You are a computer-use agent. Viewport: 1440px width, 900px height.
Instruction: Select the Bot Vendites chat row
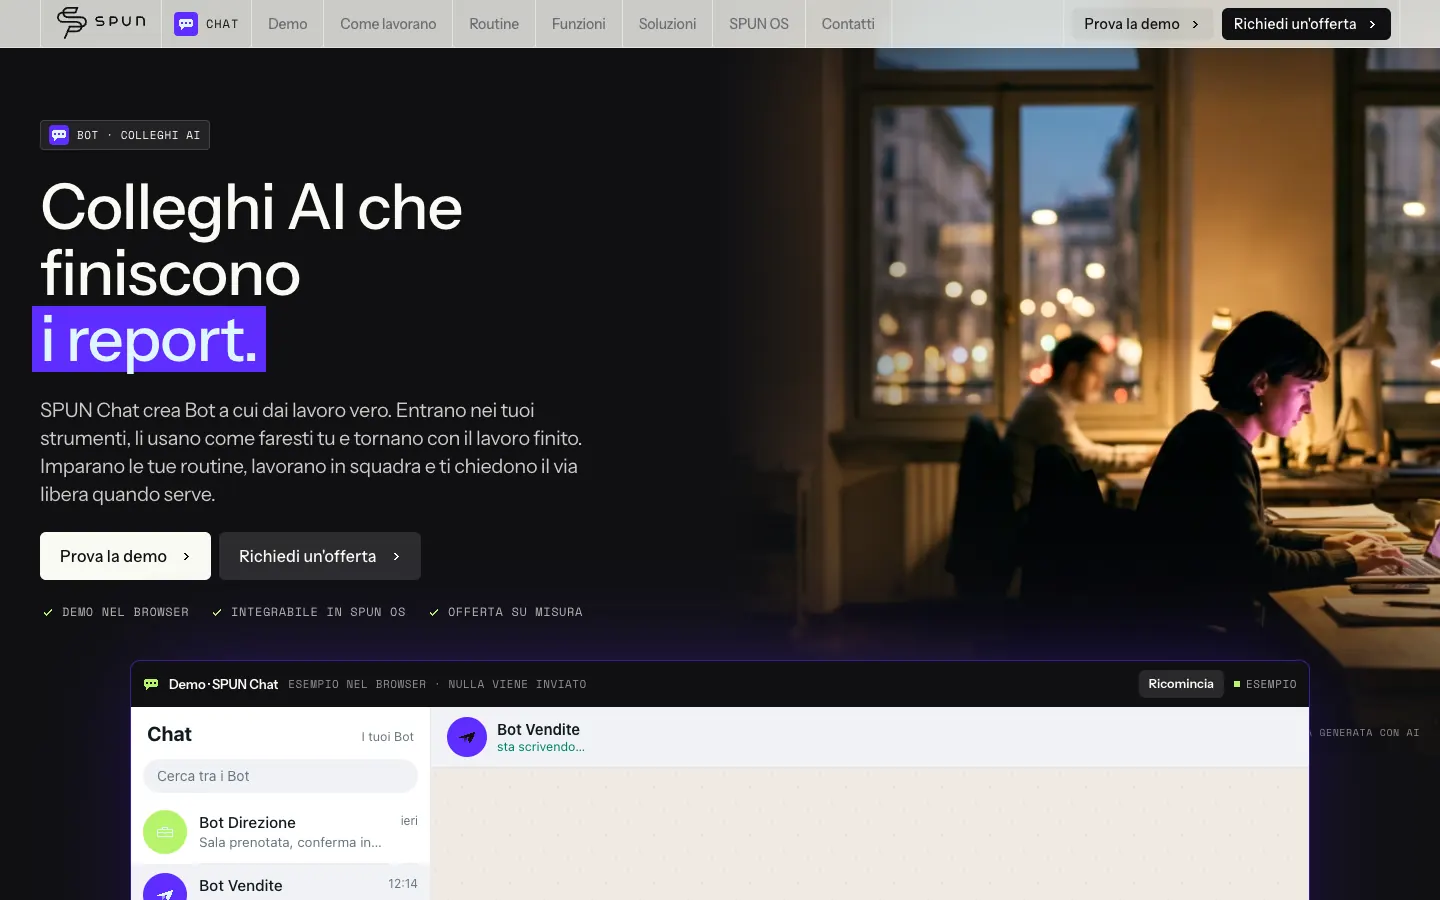click(x=280, y=884)
